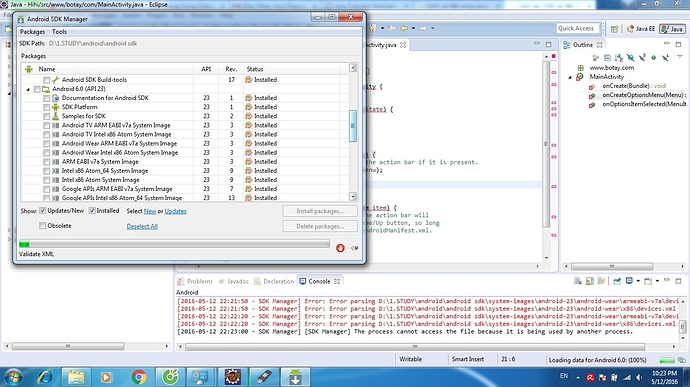Open the Outline view menu dropdown
This screenshot has width=690, height=387.
coord(680,57)
